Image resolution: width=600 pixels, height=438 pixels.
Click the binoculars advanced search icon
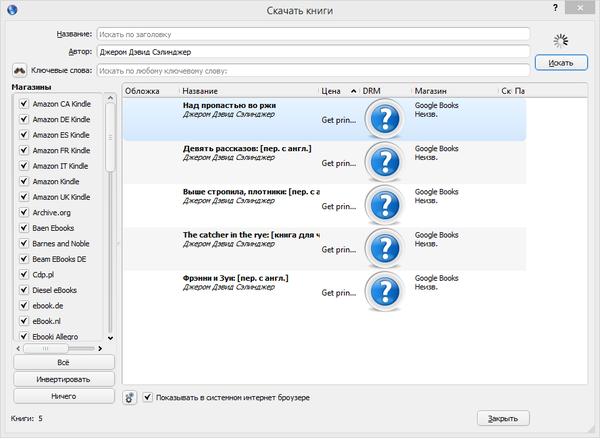coord(20,70)
